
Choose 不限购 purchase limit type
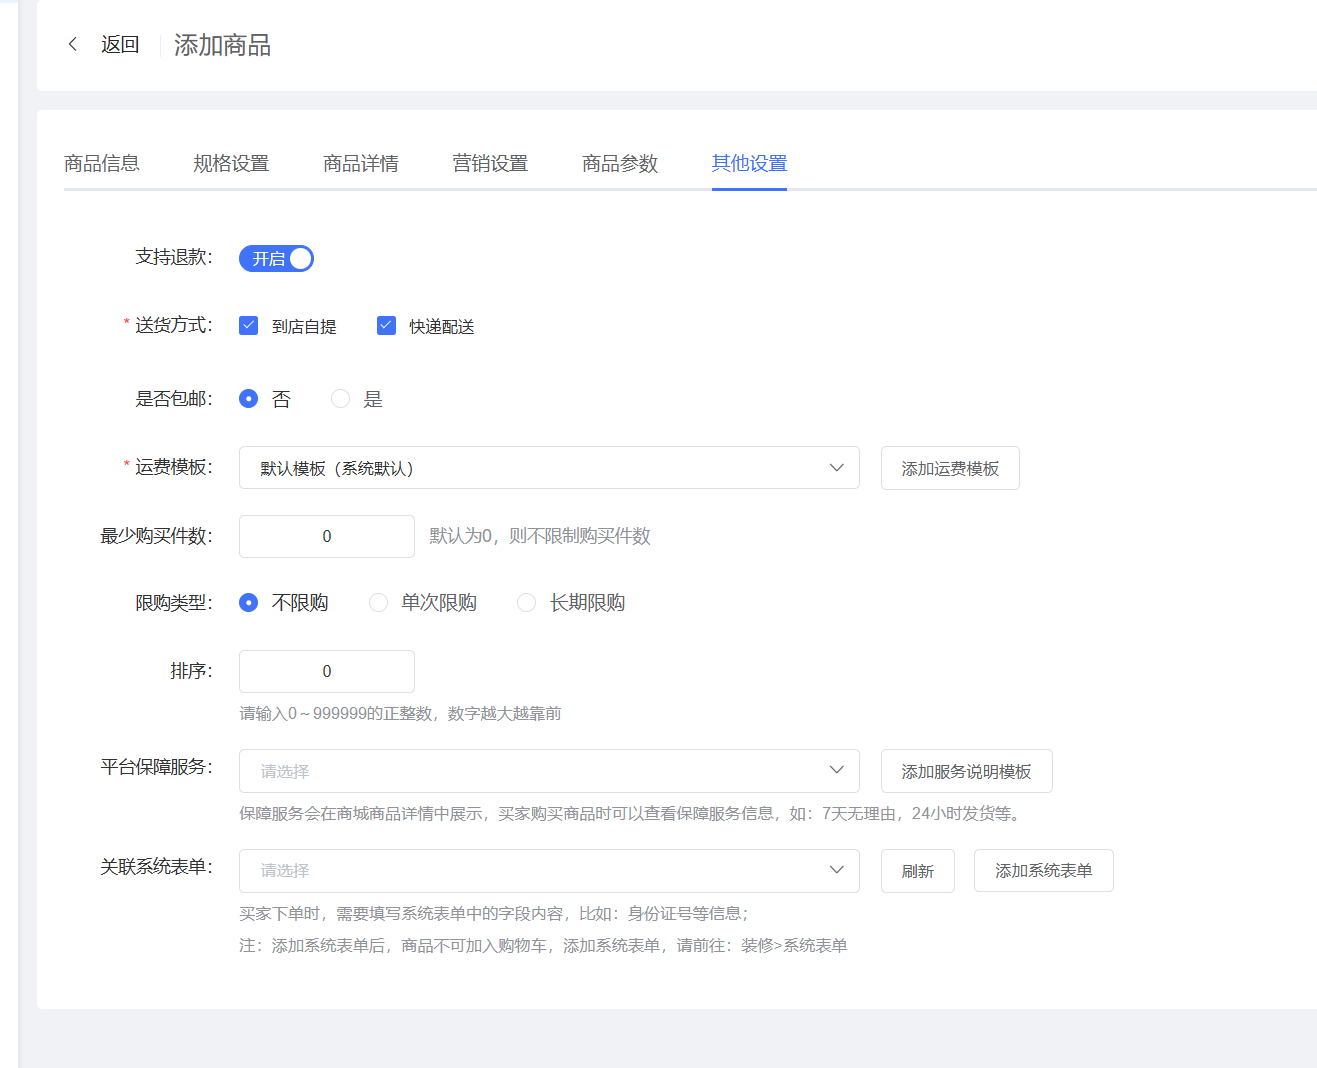click(249, 603)
